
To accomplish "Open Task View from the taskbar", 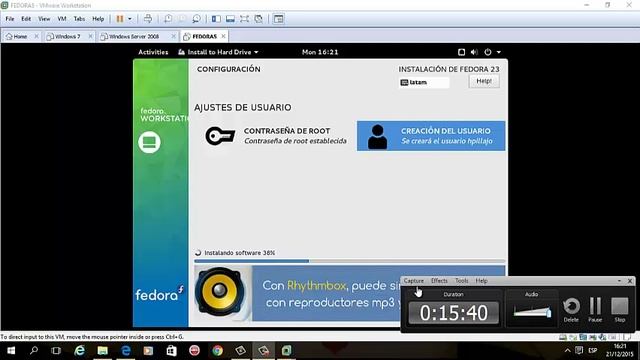I will [56, 351].
